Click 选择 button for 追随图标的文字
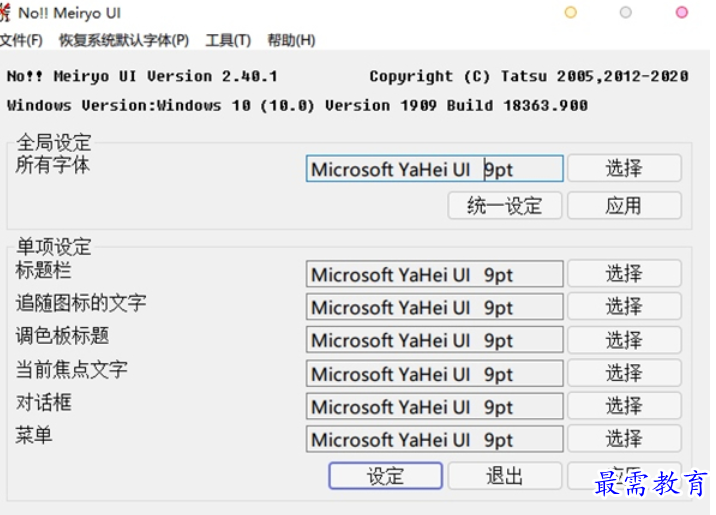Screen dimensions: 716x515 (x=624, y=306)
